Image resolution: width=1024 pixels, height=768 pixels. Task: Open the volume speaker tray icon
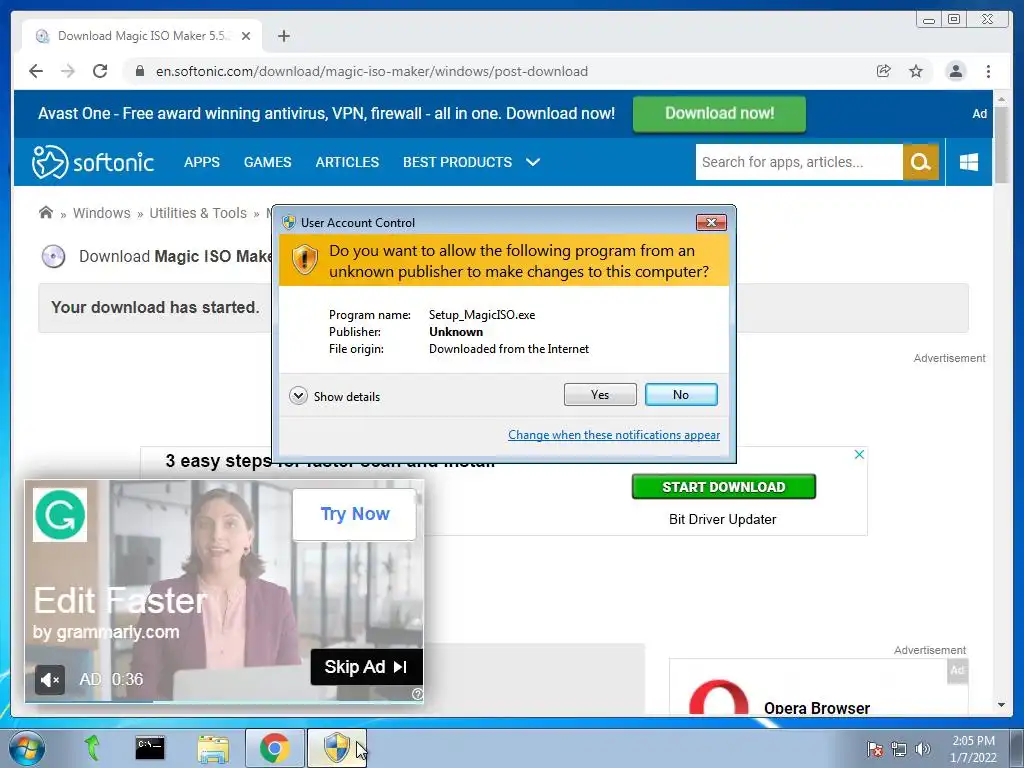[923, 749]
